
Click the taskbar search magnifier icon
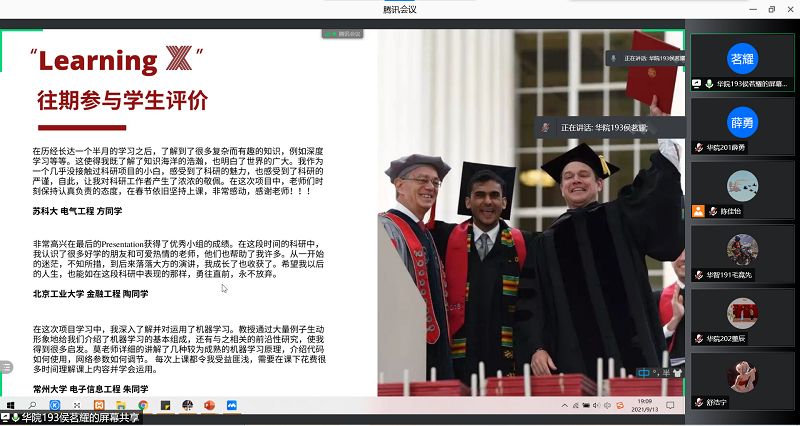pos(33,406)
